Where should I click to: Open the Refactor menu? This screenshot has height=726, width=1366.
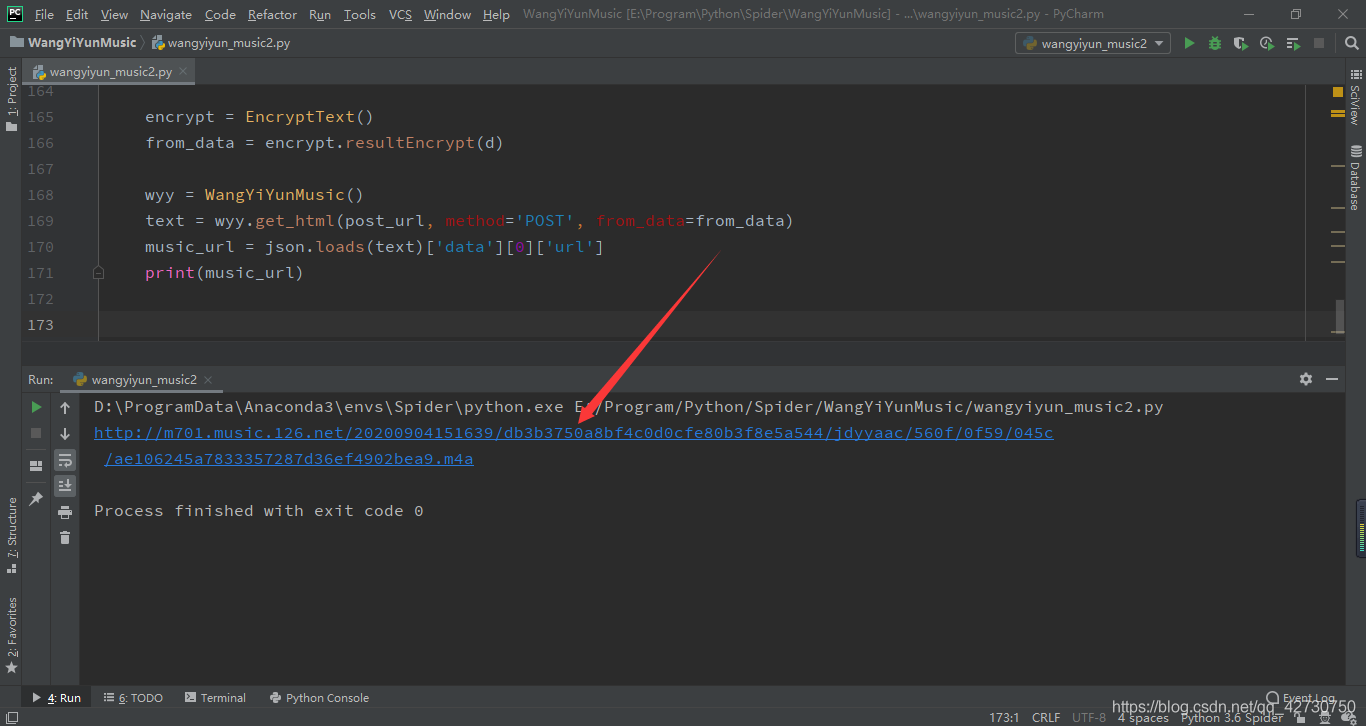272,14
